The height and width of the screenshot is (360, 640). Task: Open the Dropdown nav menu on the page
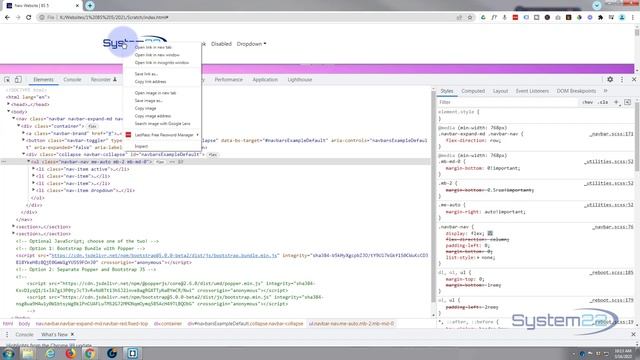point(251,44)
